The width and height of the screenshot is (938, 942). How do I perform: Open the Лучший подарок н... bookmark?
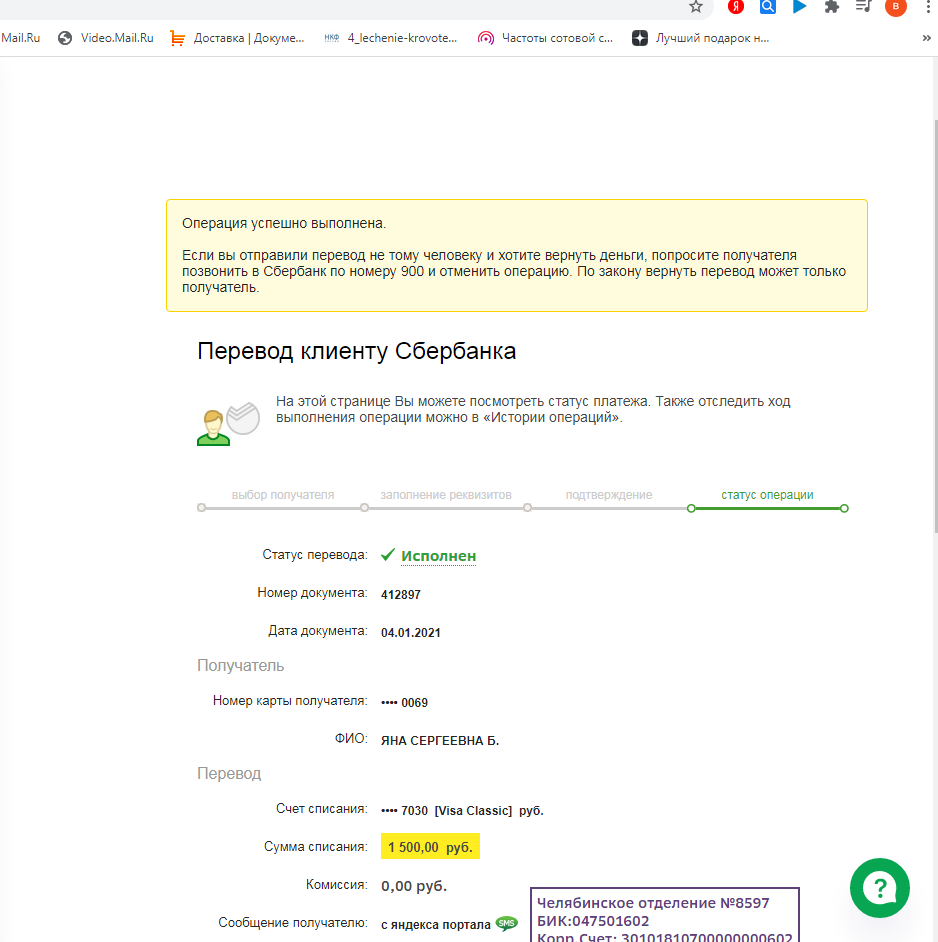tap(701, 38)
